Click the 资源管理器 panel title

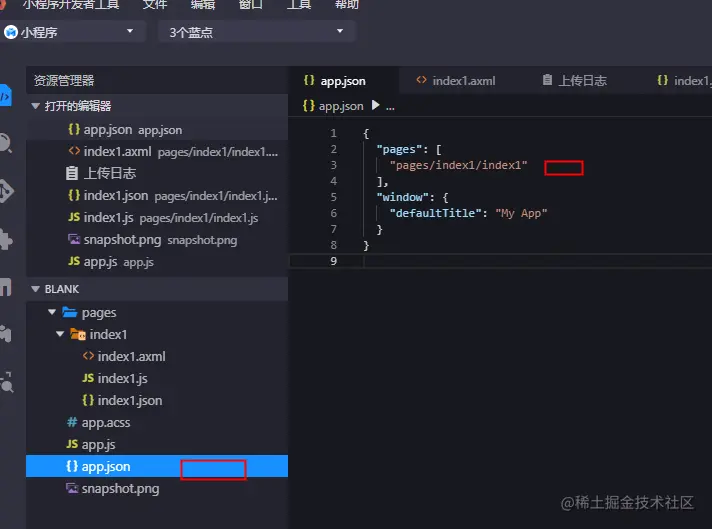[64, 81]
